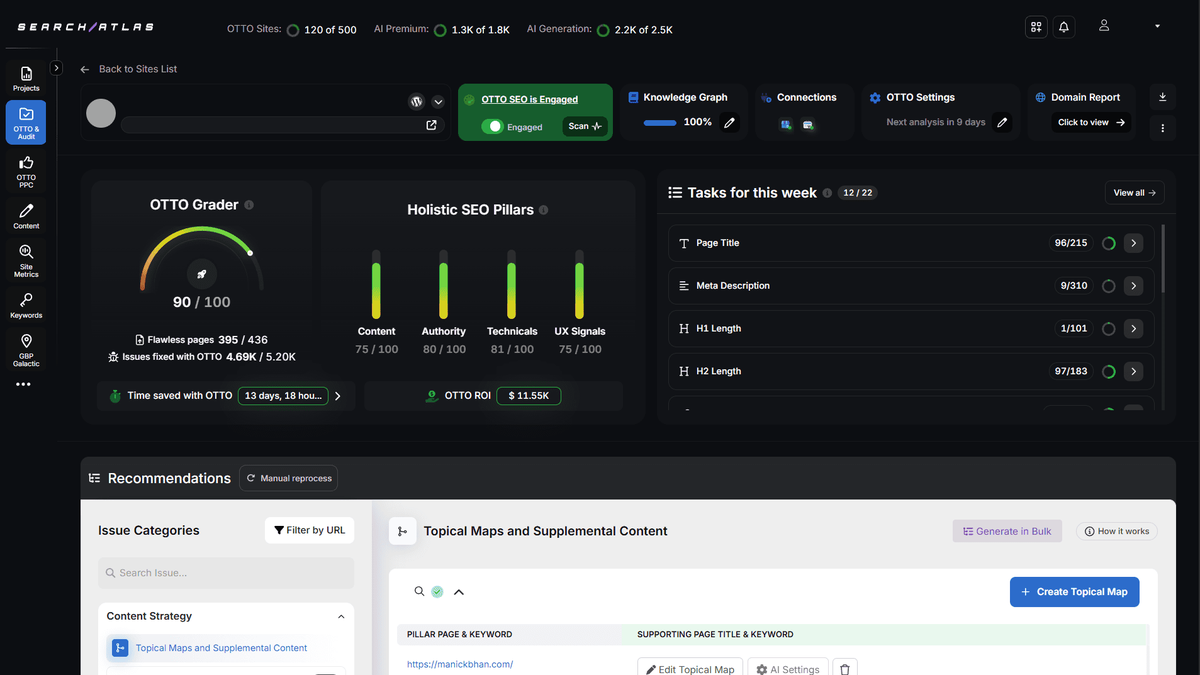This screenshot has height=675, width=1200.
Task: Click the second Connections integration icon
Action: tap(807, 125)
